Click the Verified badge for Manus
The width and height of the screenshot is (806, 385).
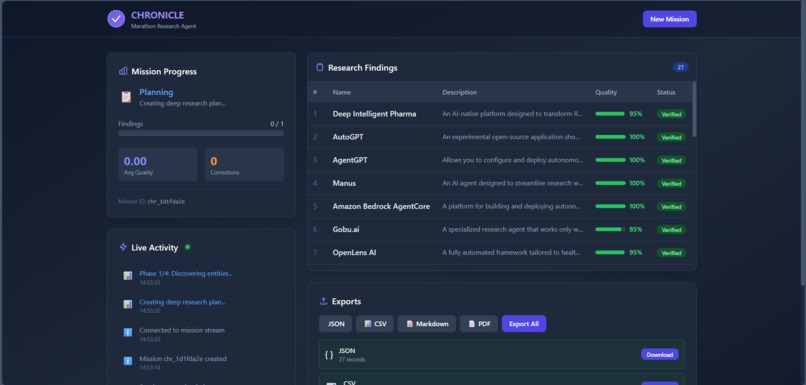[x=671, y=184]
